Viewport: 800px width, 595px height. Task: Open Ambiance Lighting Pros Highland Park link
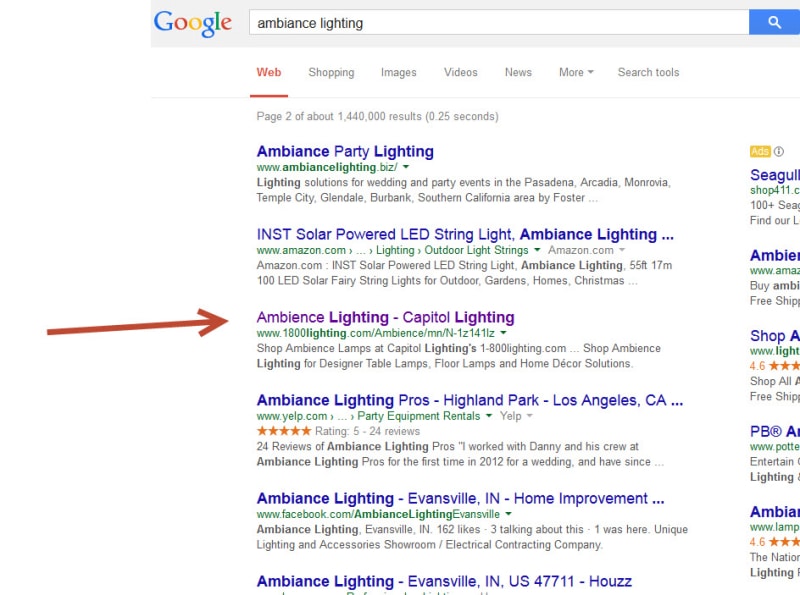click(x=469, y=400)
